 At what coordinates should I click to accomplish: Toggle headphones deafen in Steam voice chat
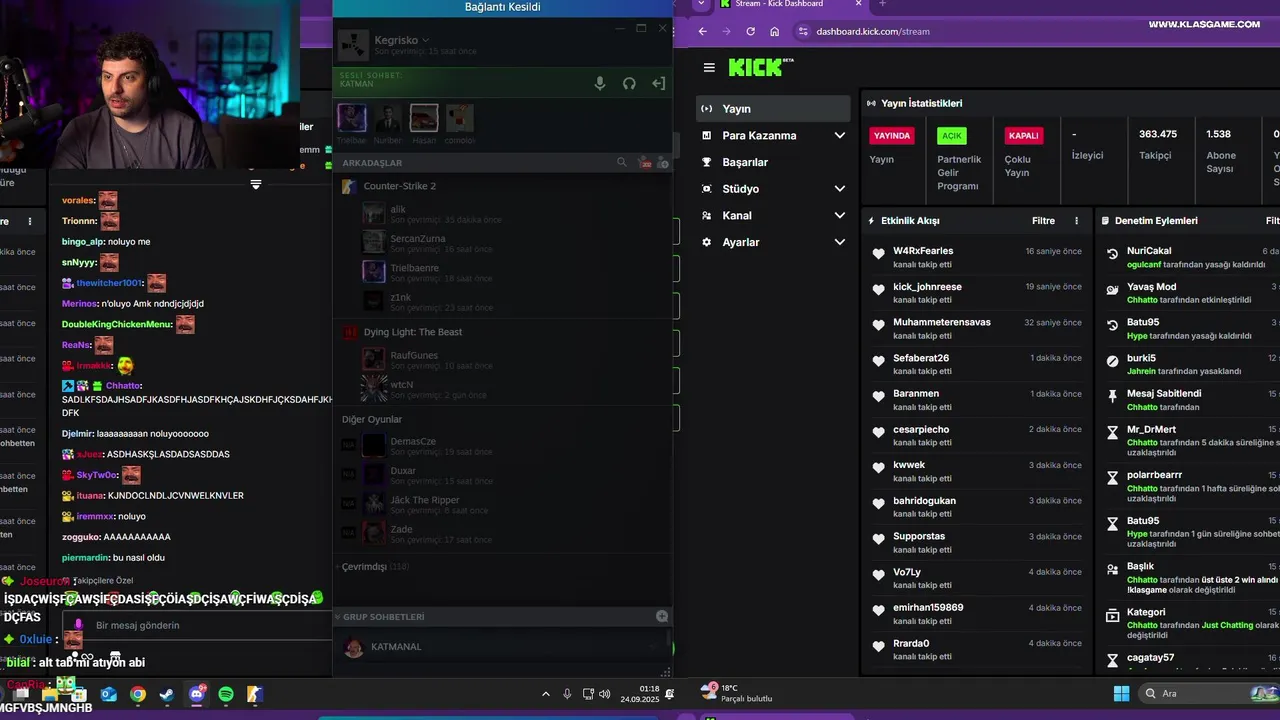point(629,84)
